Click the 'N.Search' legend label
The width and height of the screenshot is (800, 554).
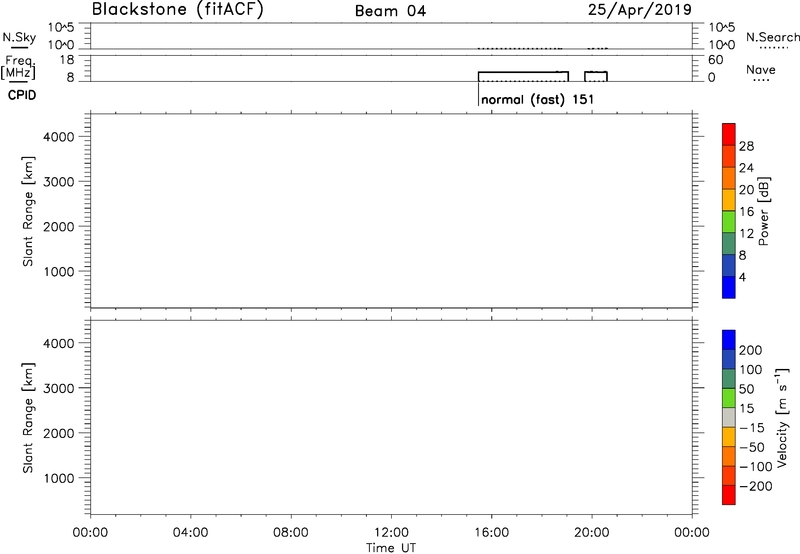pos(773,37)
